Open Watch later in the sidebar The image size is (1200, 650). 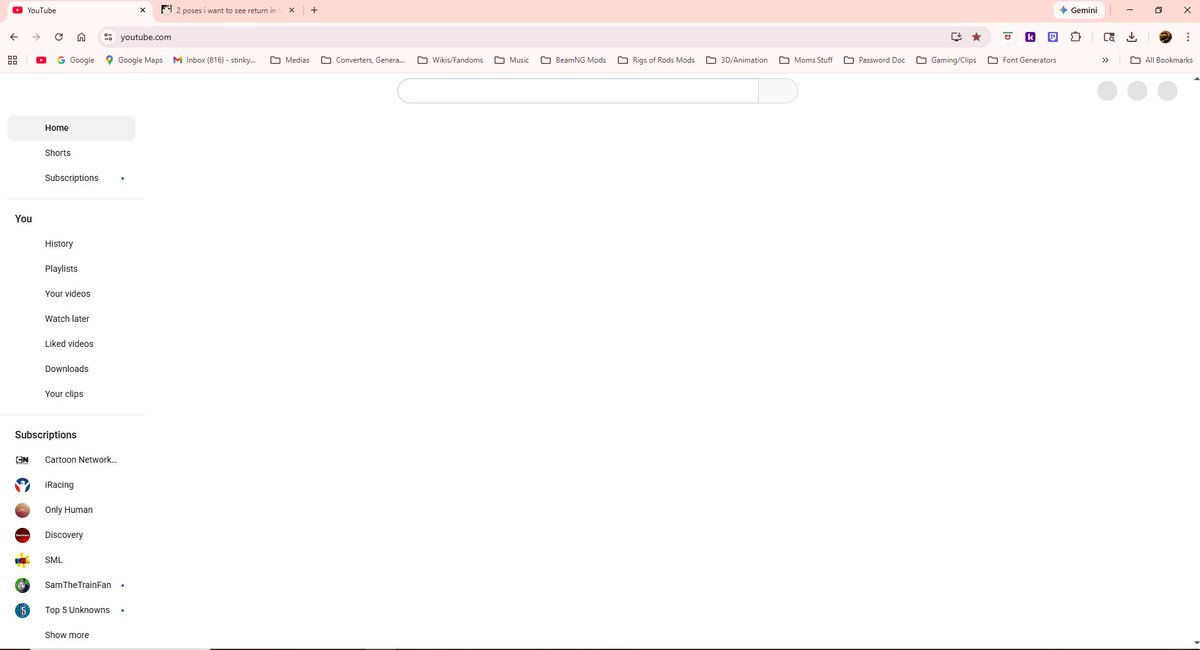point(71,319)
